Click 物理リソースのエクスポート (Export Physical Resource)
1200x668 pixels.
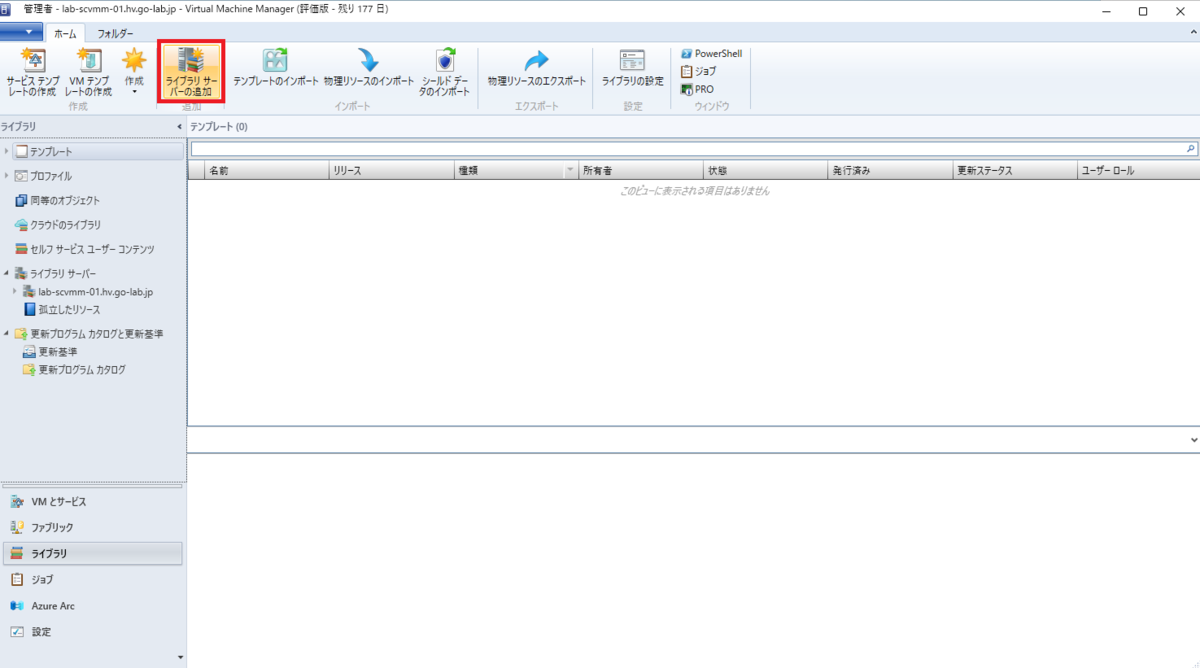point(537,69)
